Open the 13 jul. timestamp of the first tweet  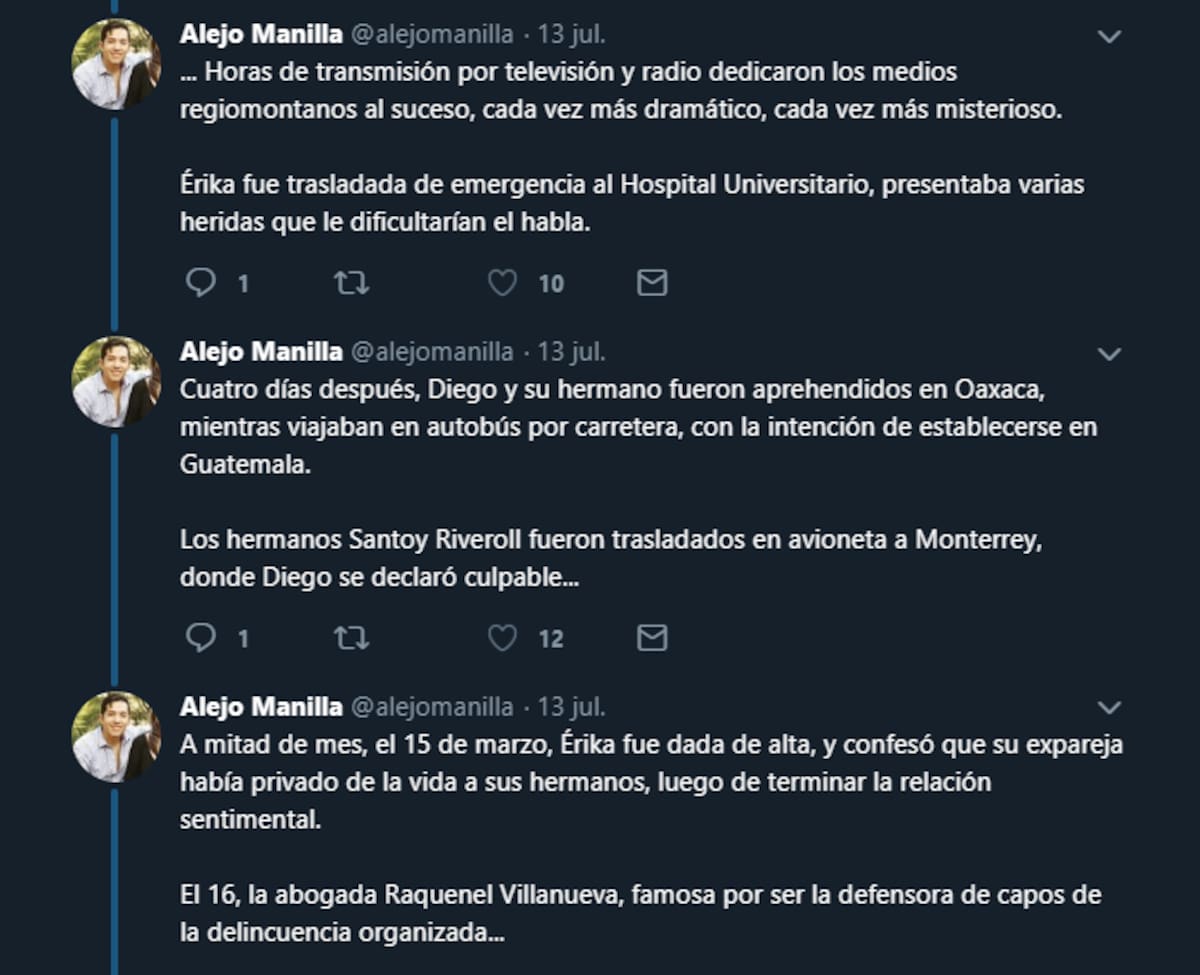pyautogui.click(x=571, y=34)
